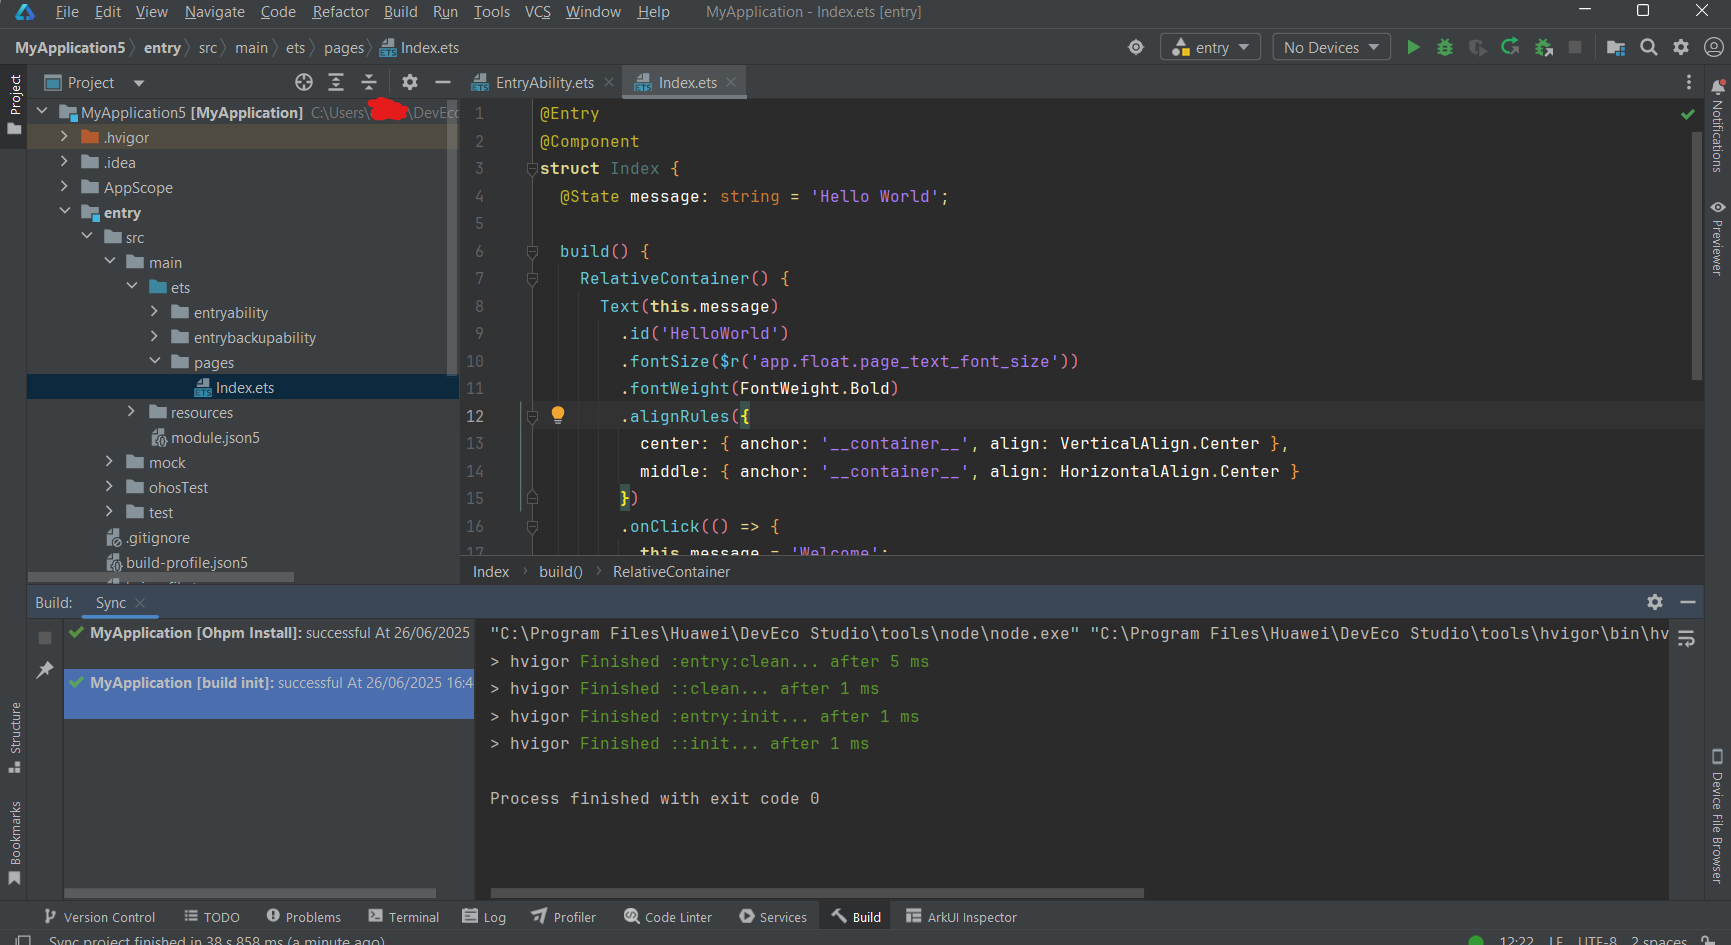
Task: Hide the Build tool window
Action: [1688, 602]
